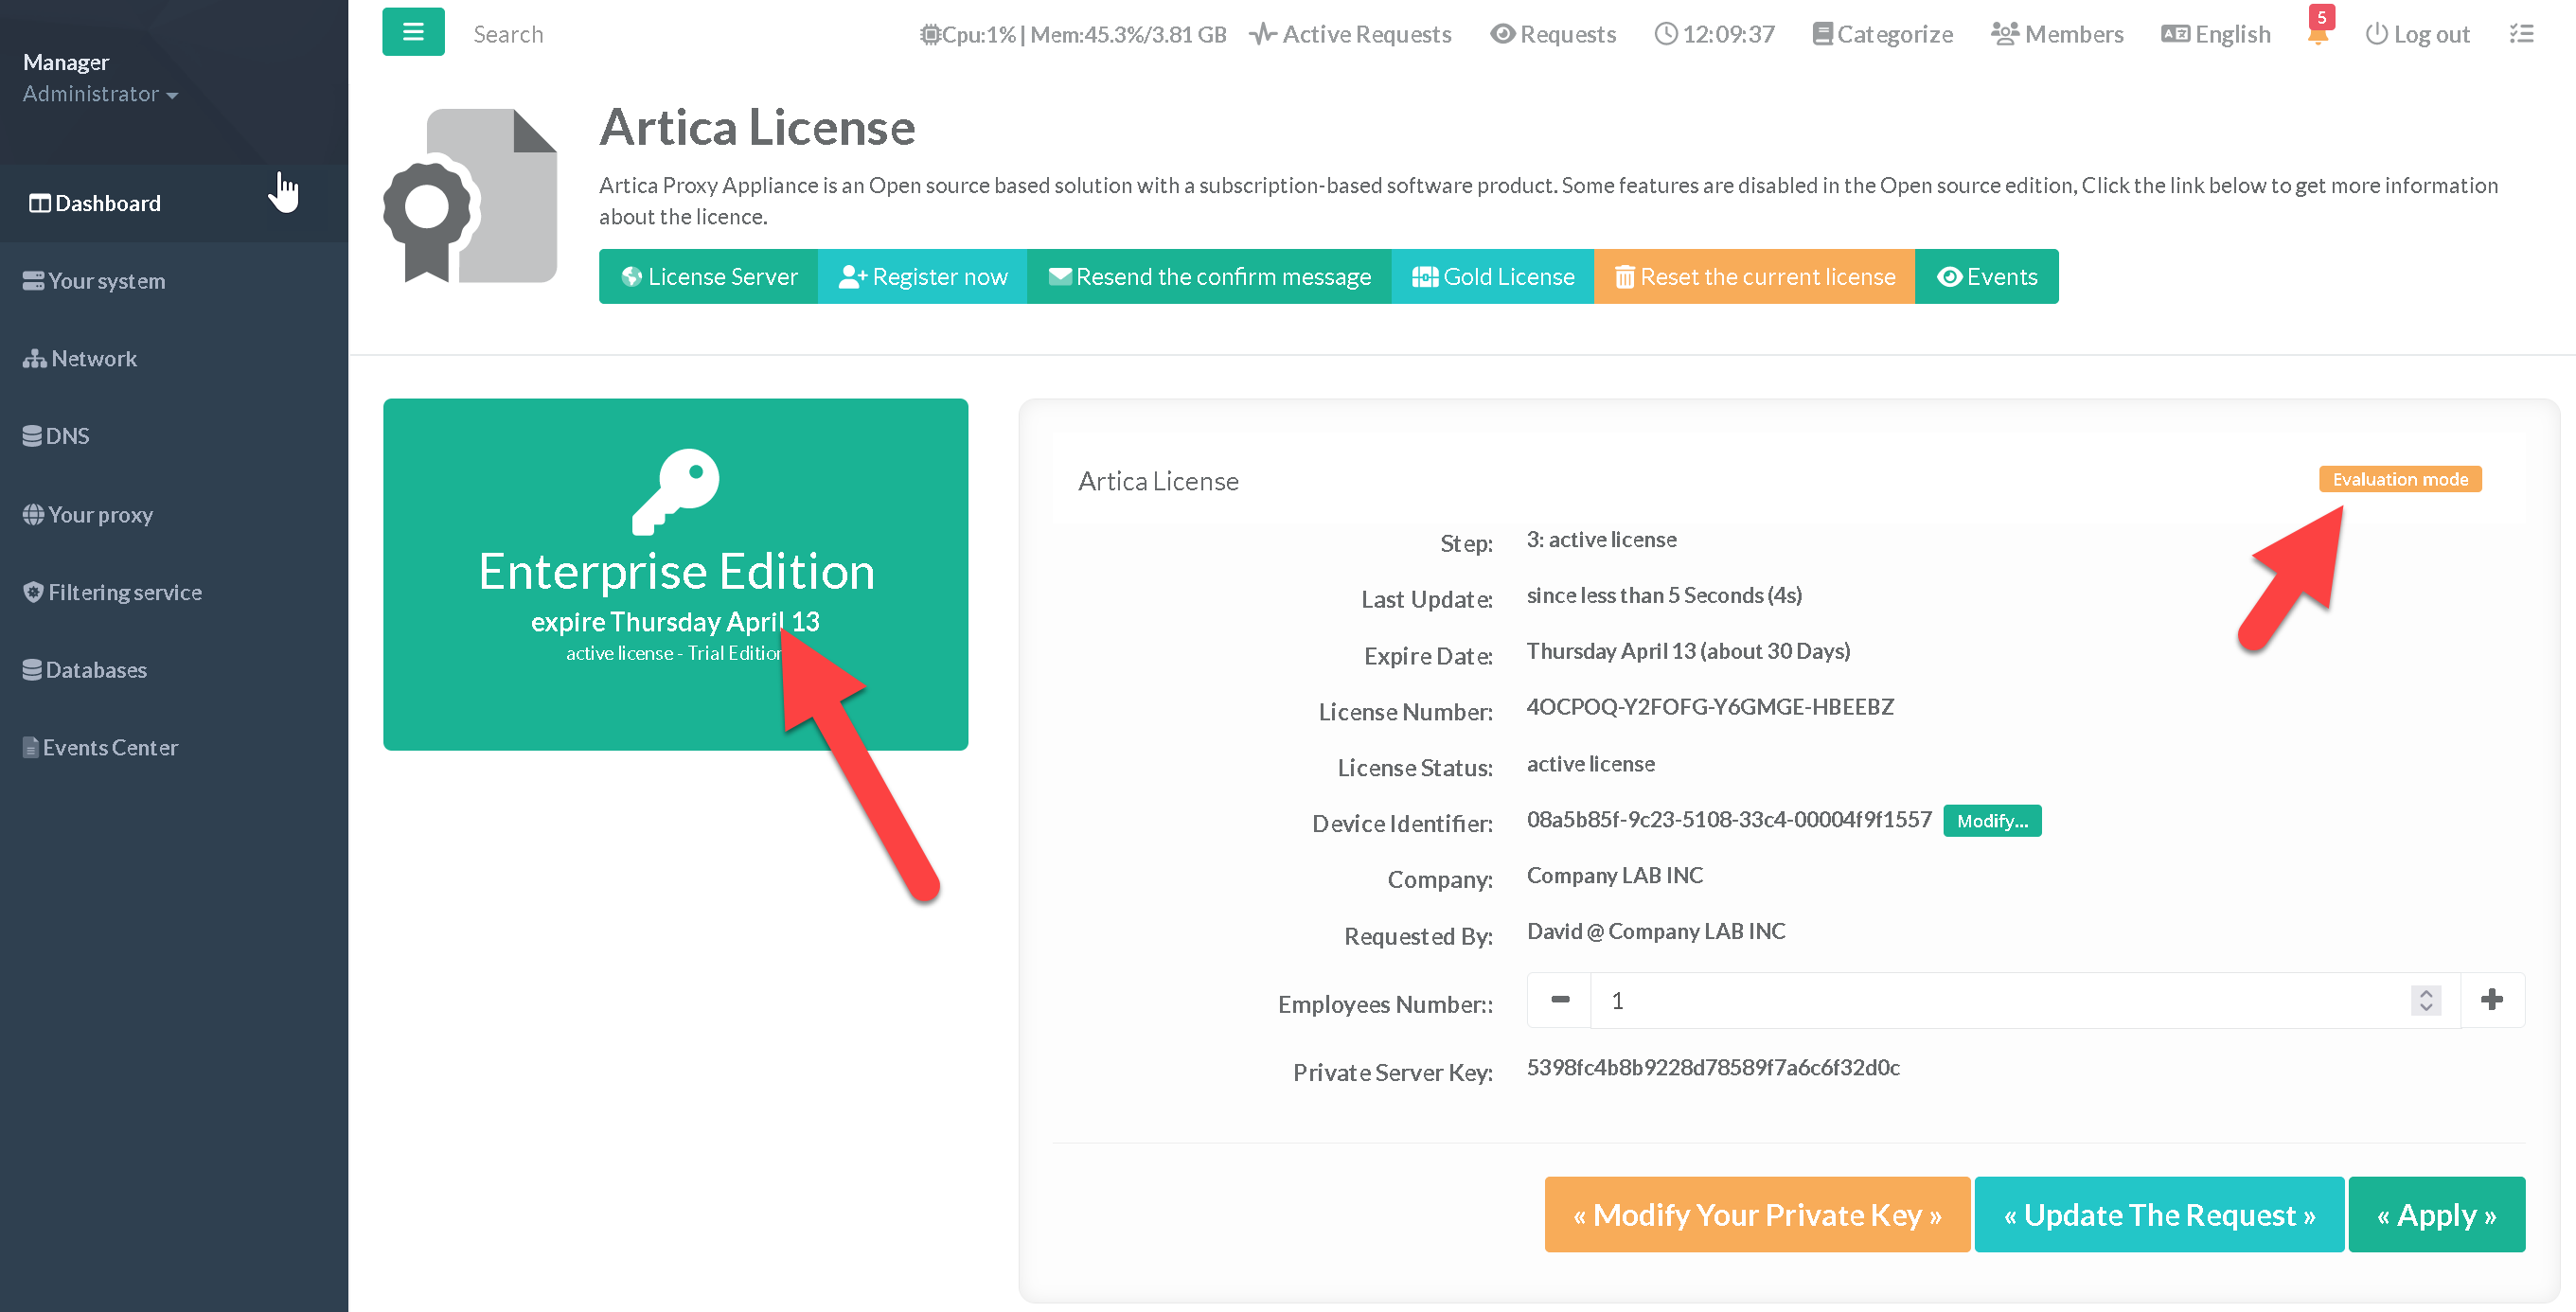This screenshot has width=2576, height=1312.
Task: Decrease employees number with minus button
Action: (x=1559, y=1000)
